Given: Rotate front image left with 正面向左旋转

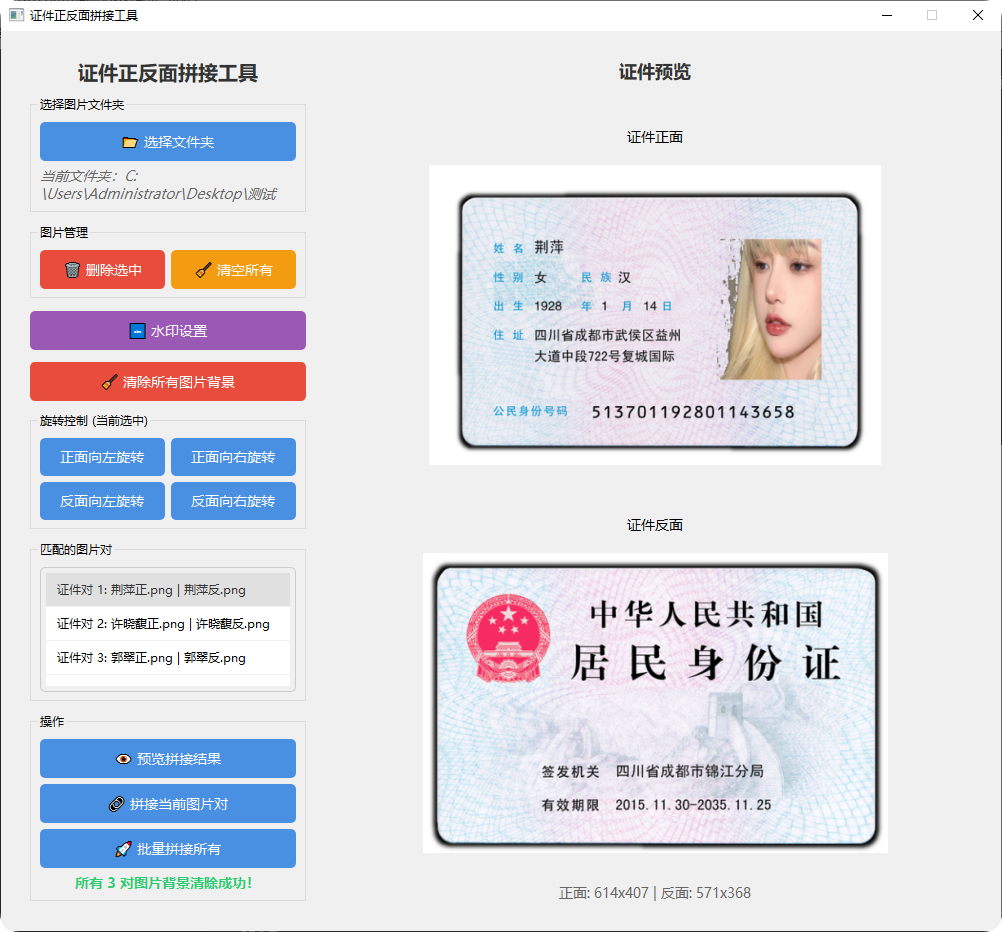Looking at the screenshot, I should [101, 456].
